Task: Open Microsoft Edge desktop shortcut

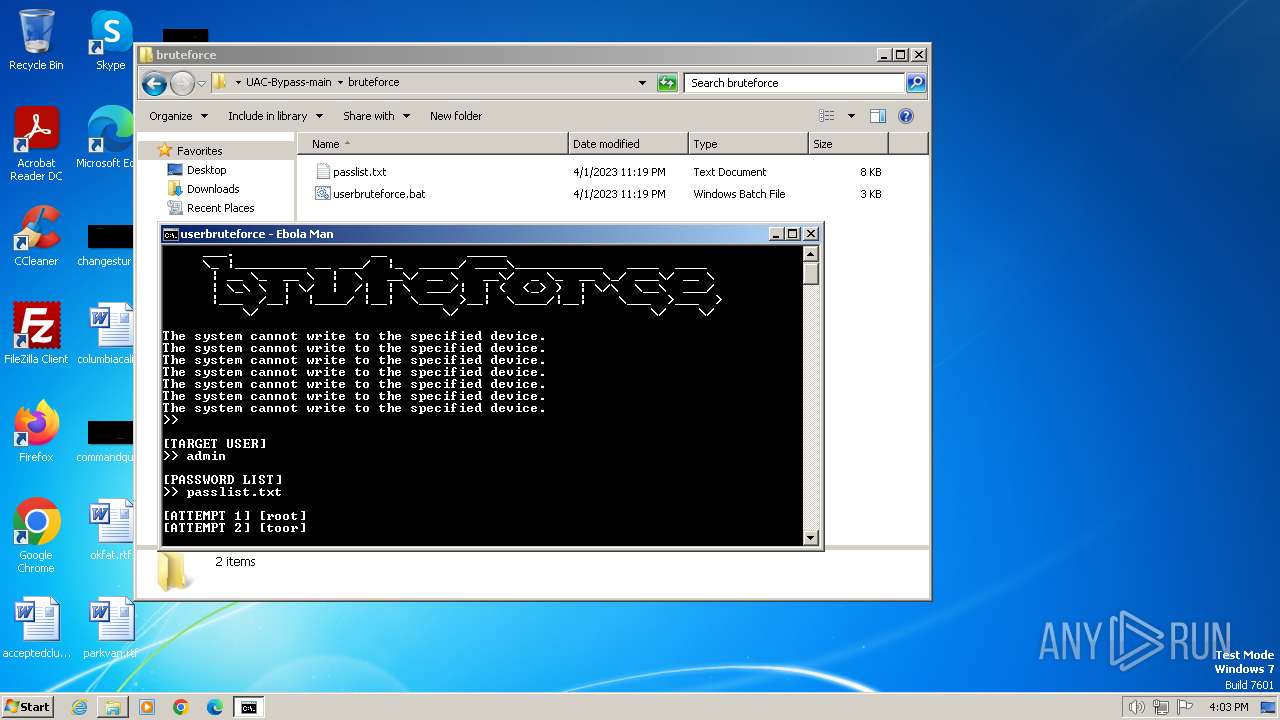Action: pyautogui.click(x=108, y=138)
